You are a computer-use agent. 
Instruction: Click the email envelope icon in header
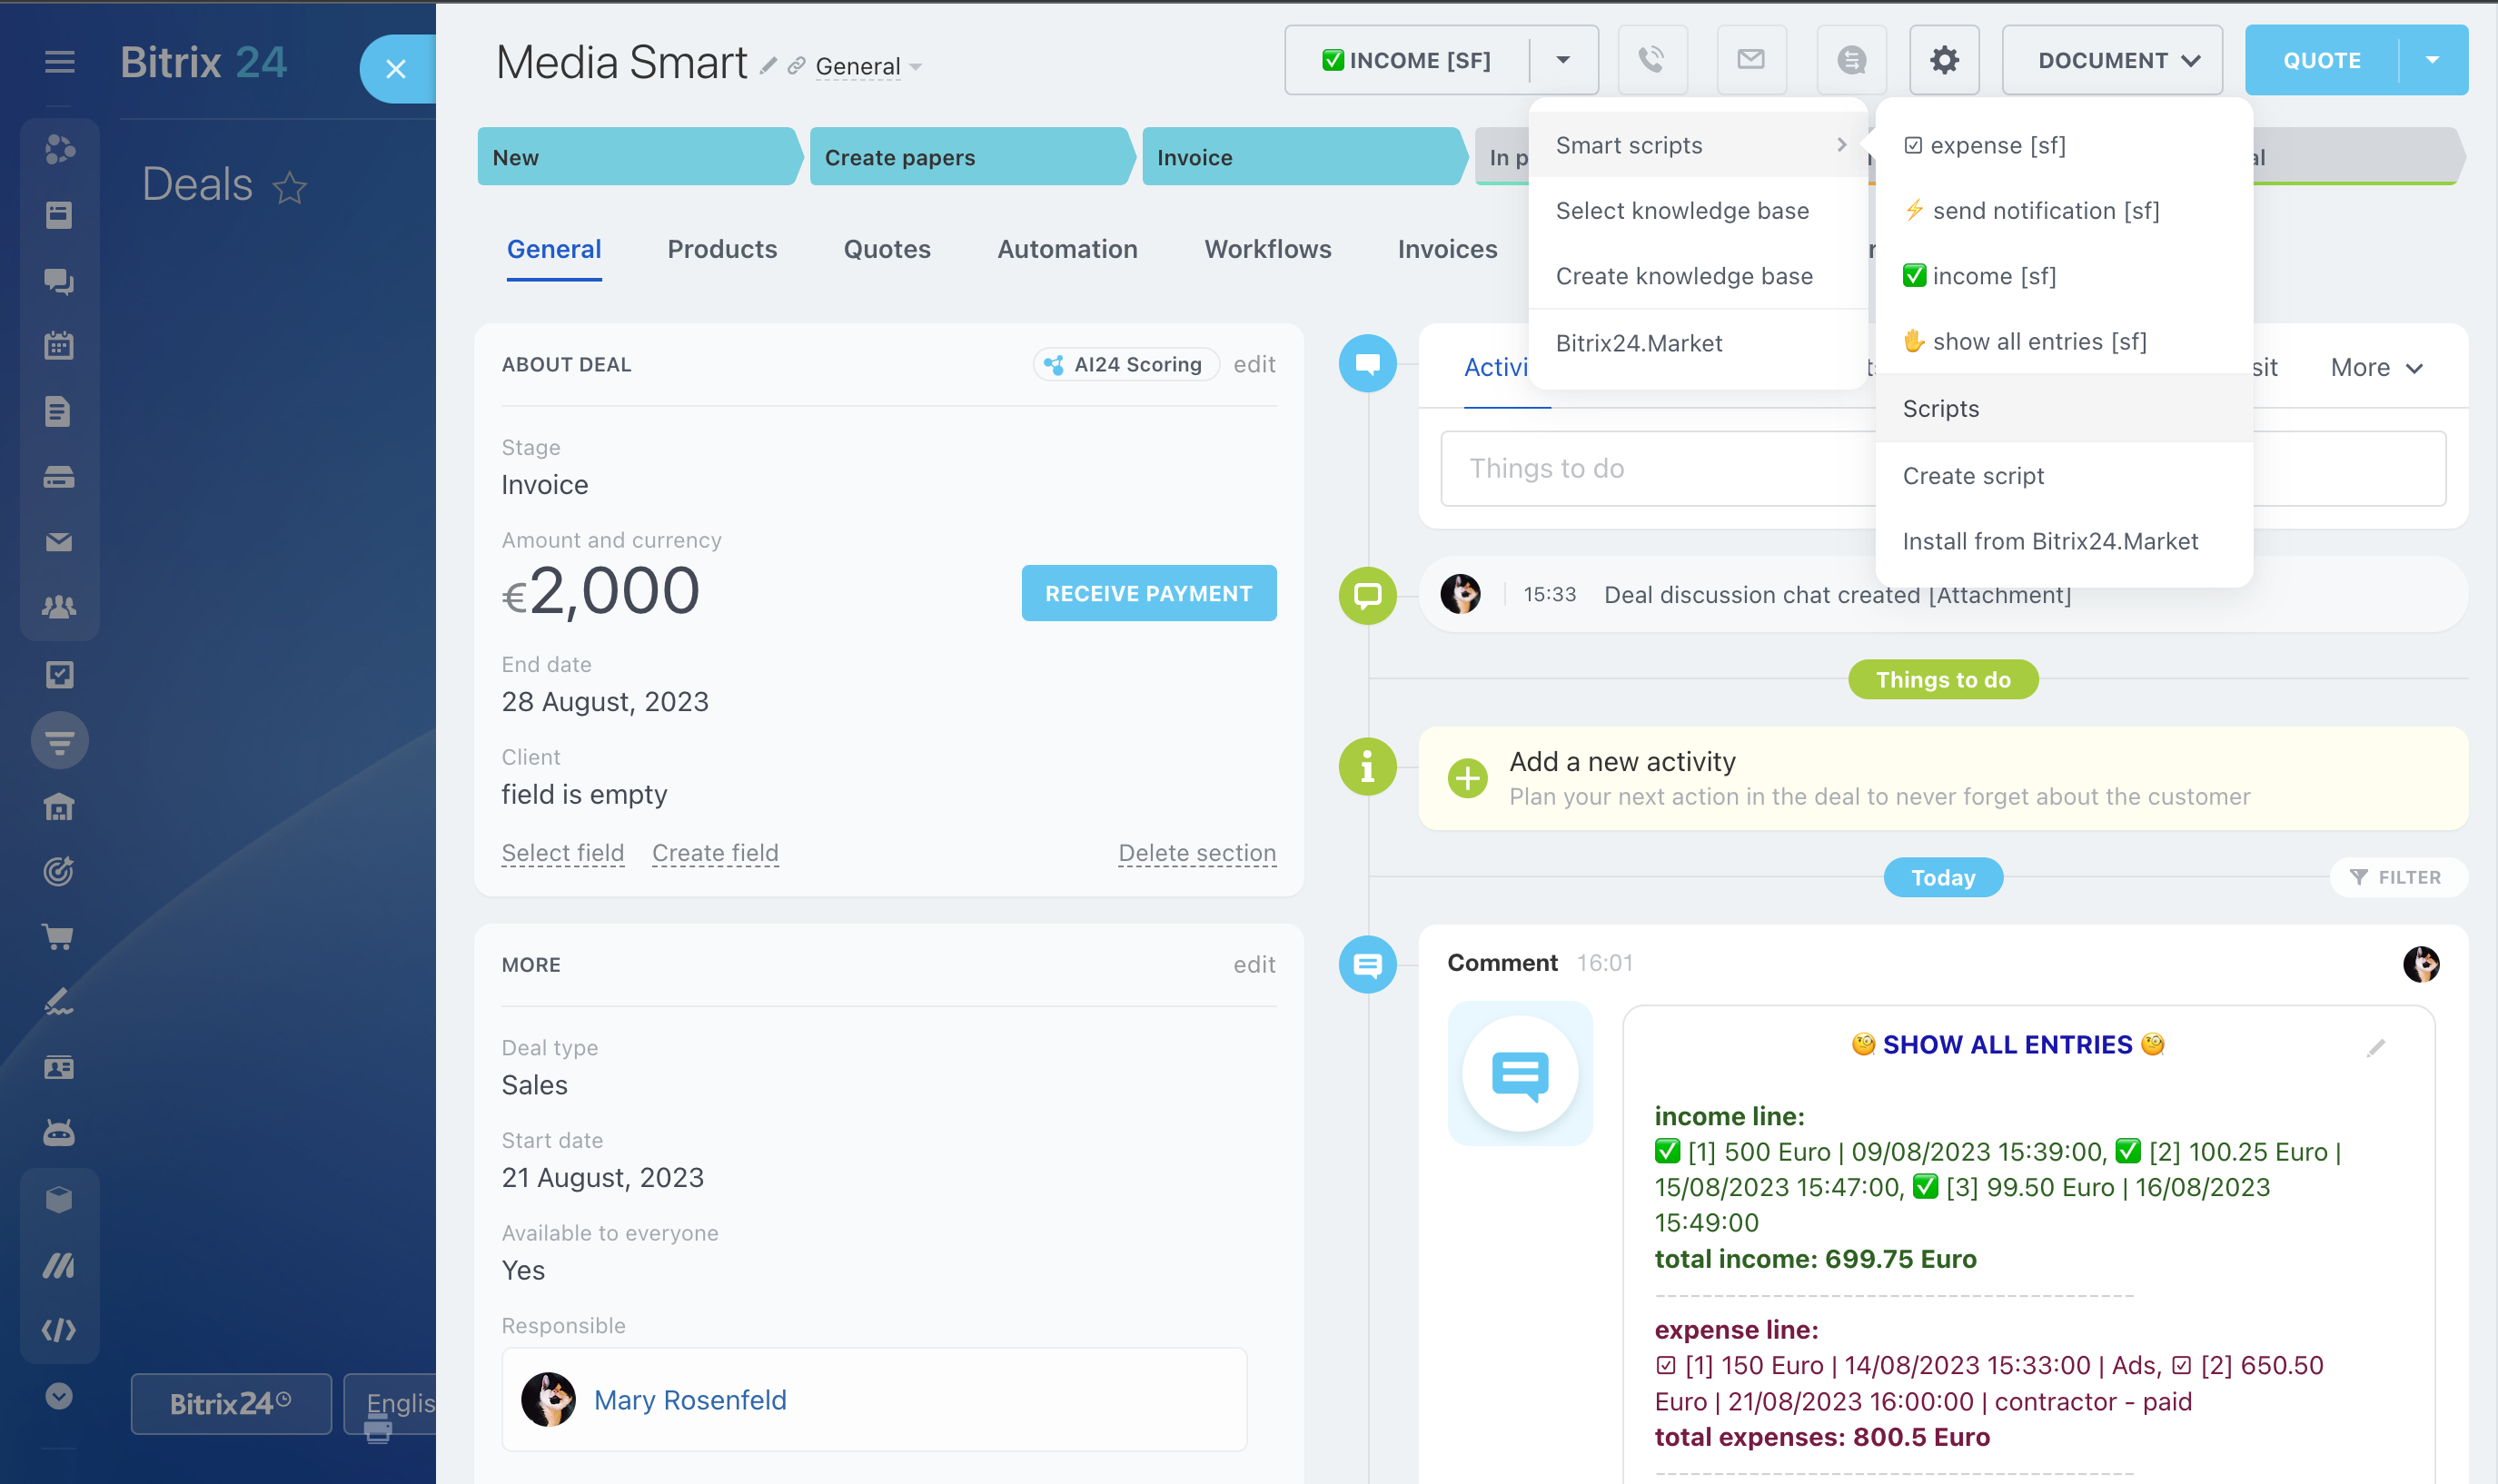click(1750, 60)
